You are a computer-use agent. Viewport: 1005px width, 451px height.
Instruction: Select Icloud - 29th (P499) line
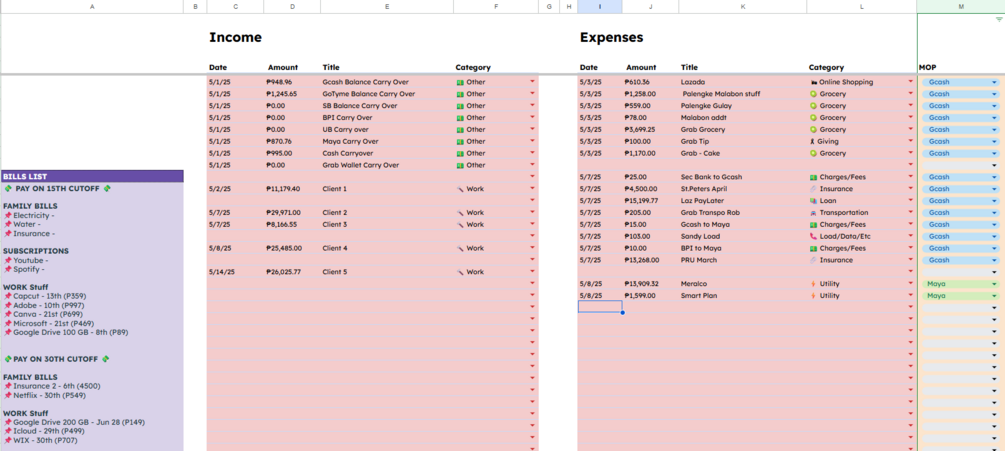point(42,431)
